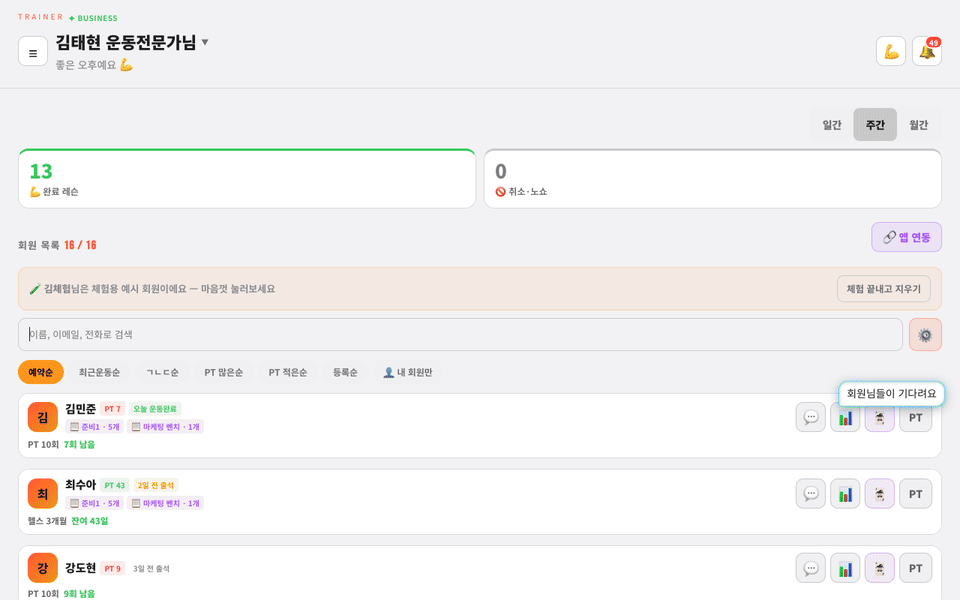Open 준비1 · 5개 tag on 최수아
Viewport: 960px width, 600px height.
coord(94,503)
